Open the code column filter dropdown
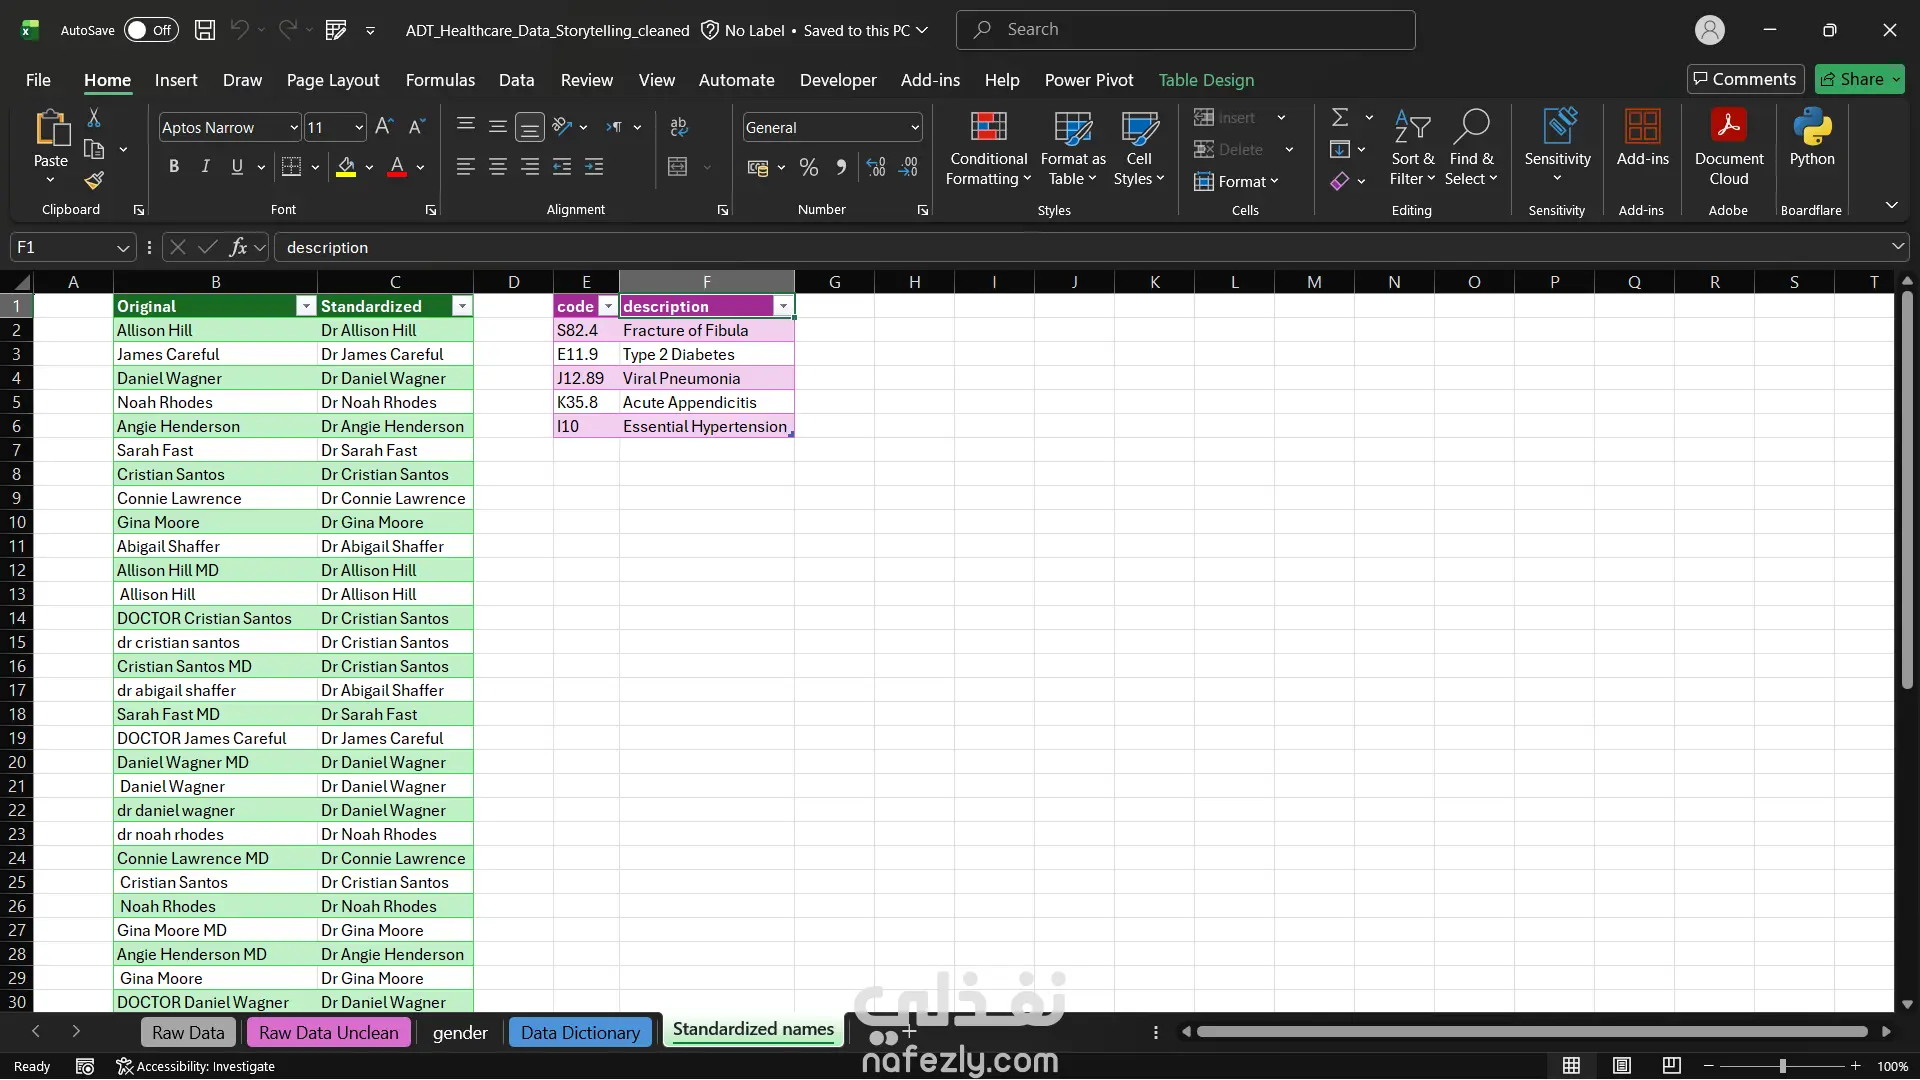The height and width of the screenshot is (1080, 1920). pos(608,306)
